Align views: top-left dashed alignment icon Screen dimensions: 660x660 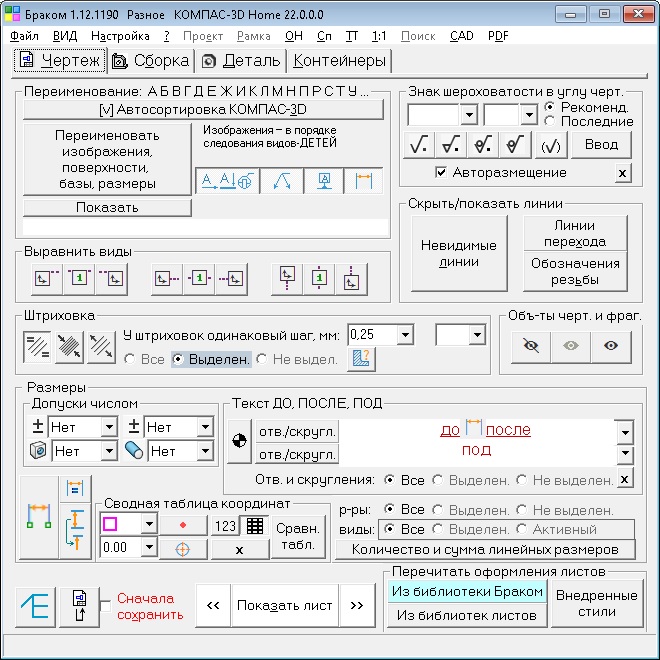tap(47, 279)
